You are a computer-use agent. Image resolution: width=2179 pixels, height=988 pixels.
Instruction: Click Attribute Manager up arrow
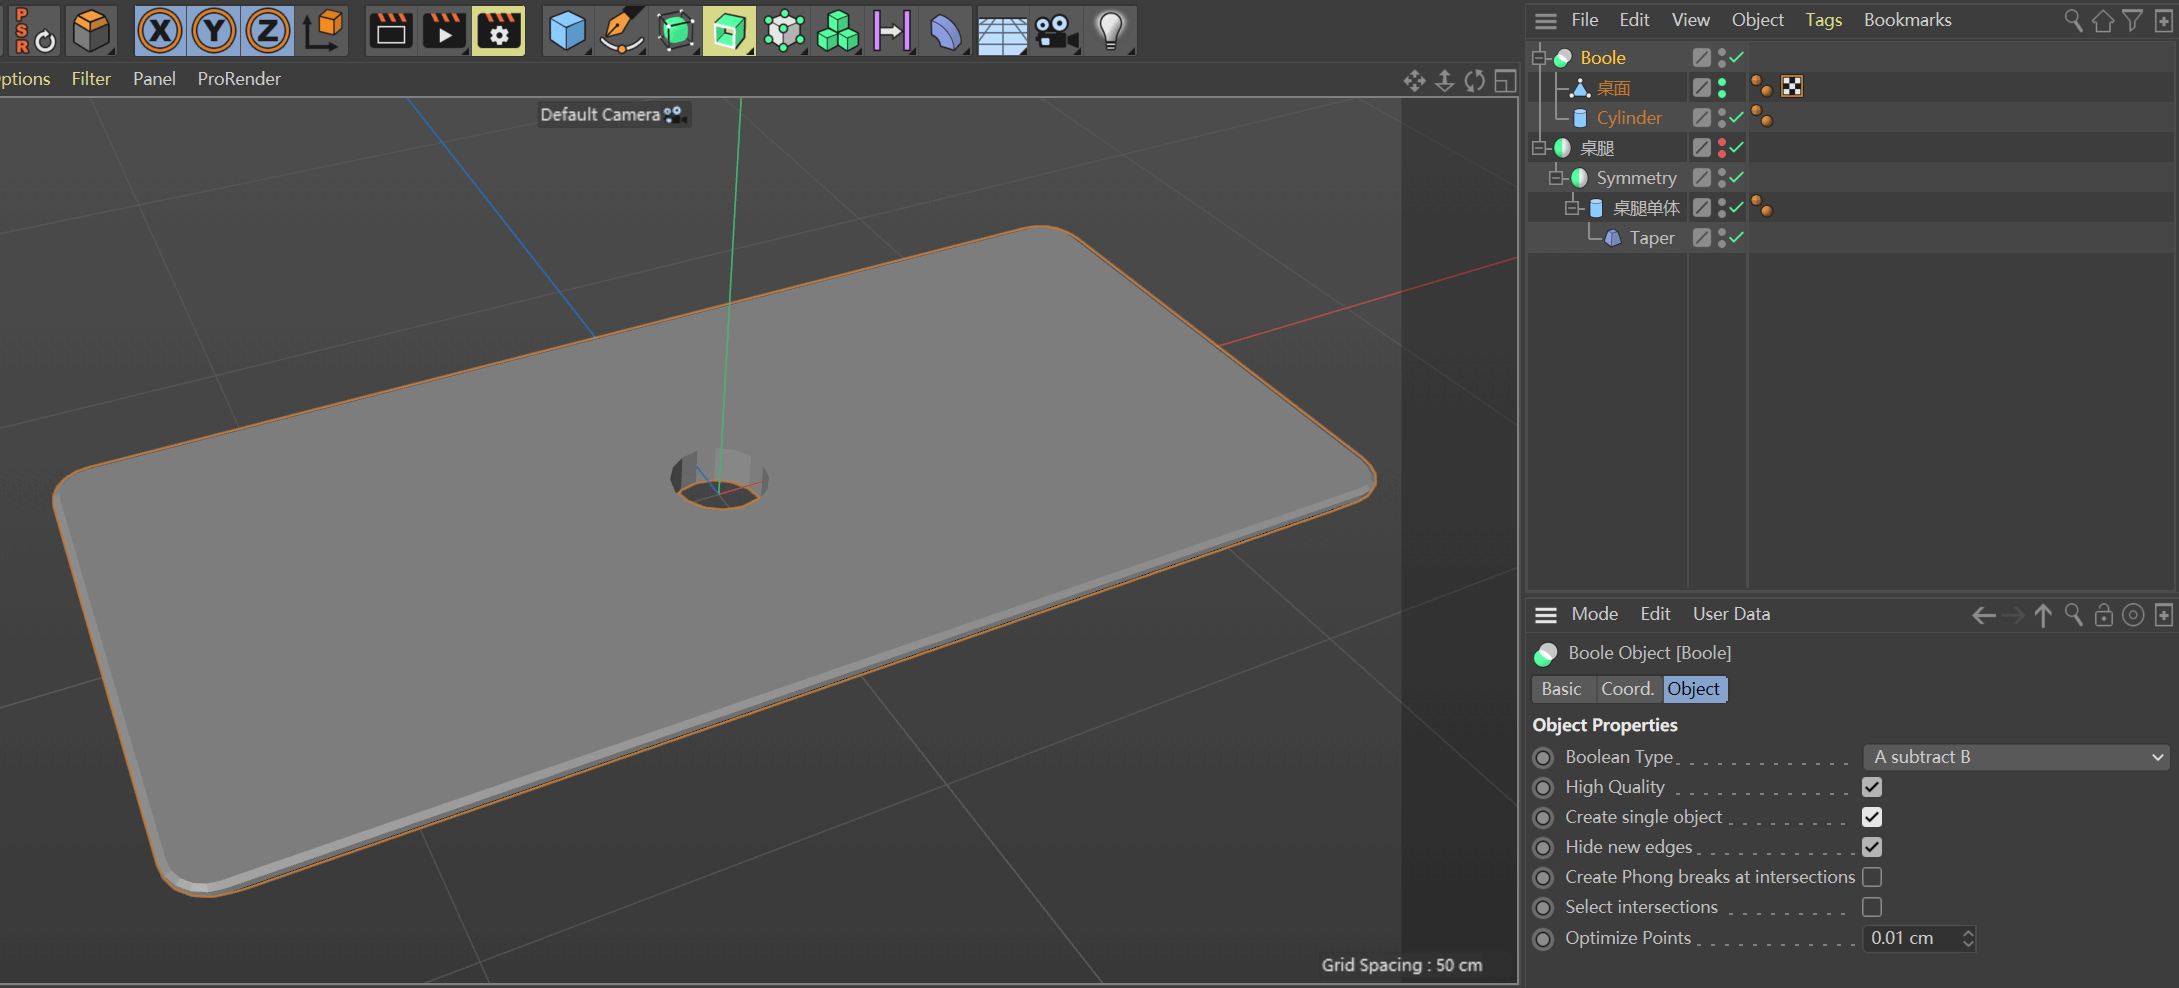click(2043, 615)
